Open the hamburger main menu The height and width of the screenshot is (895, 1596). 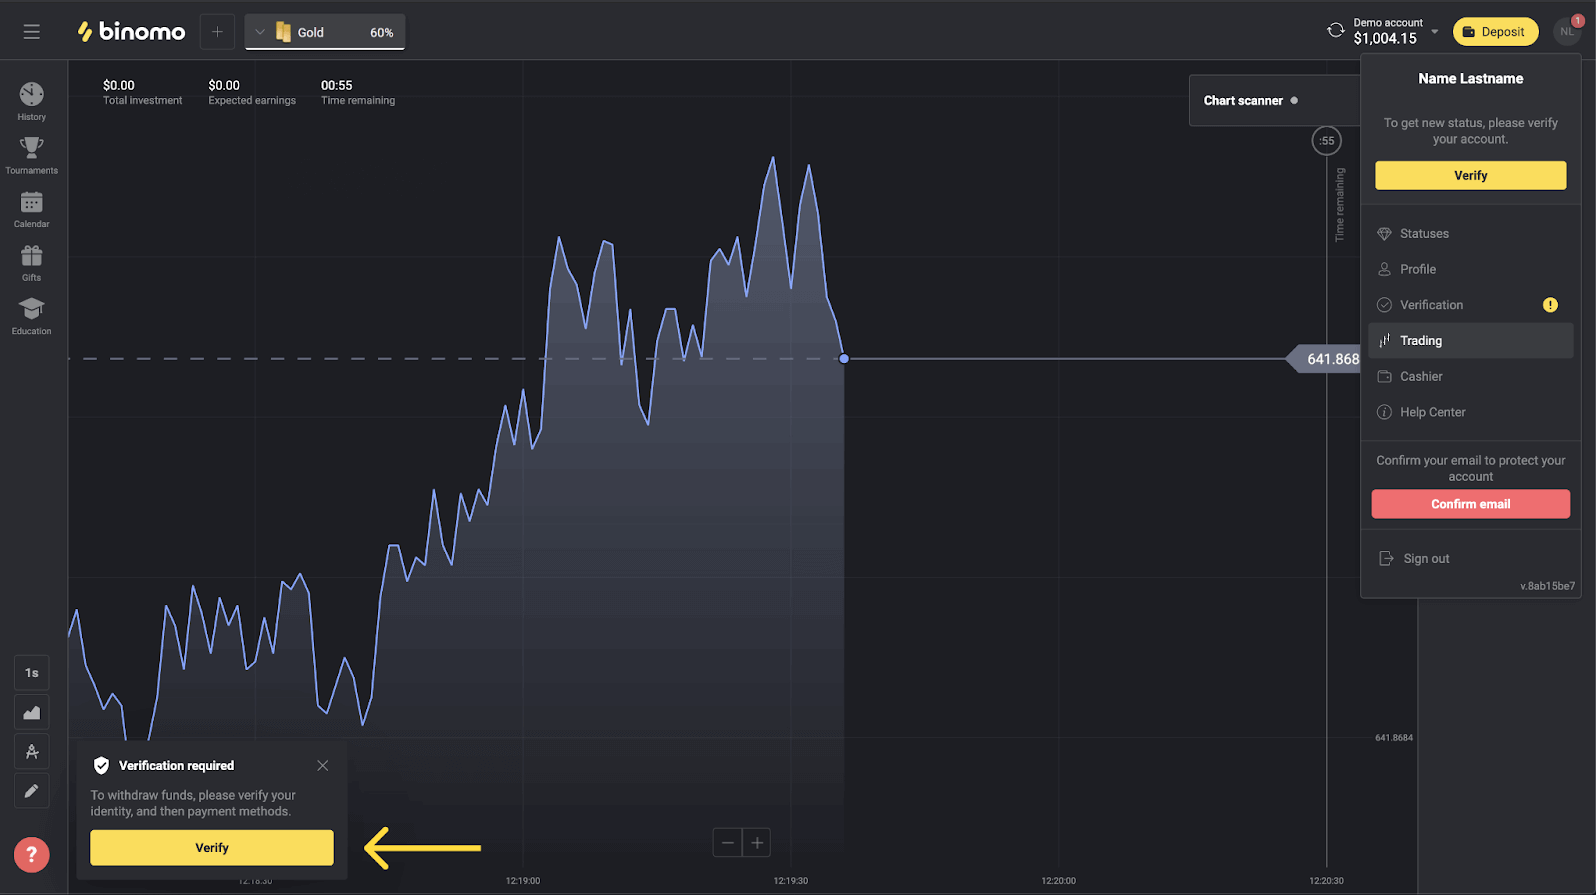tap(32, 32)
